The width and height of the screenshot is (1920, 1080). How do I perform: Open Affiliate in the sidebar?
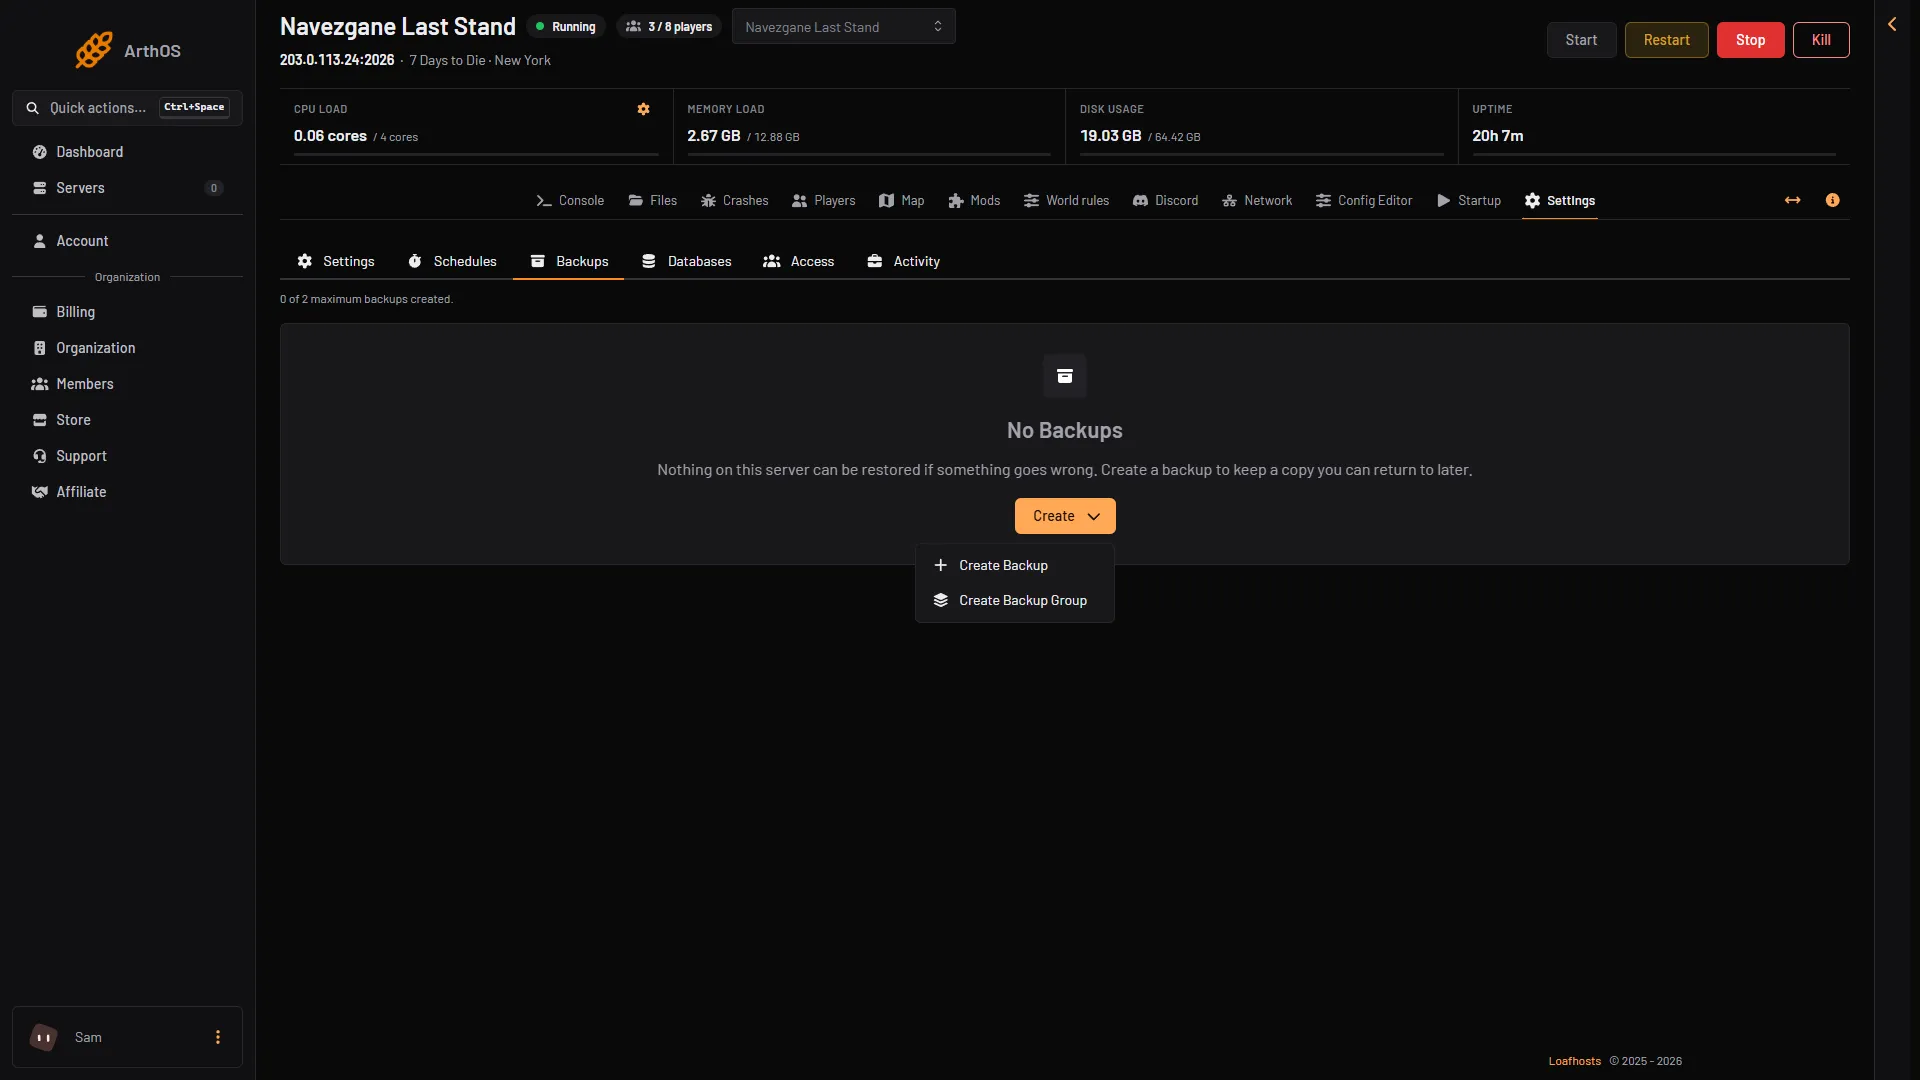[127, 492]
